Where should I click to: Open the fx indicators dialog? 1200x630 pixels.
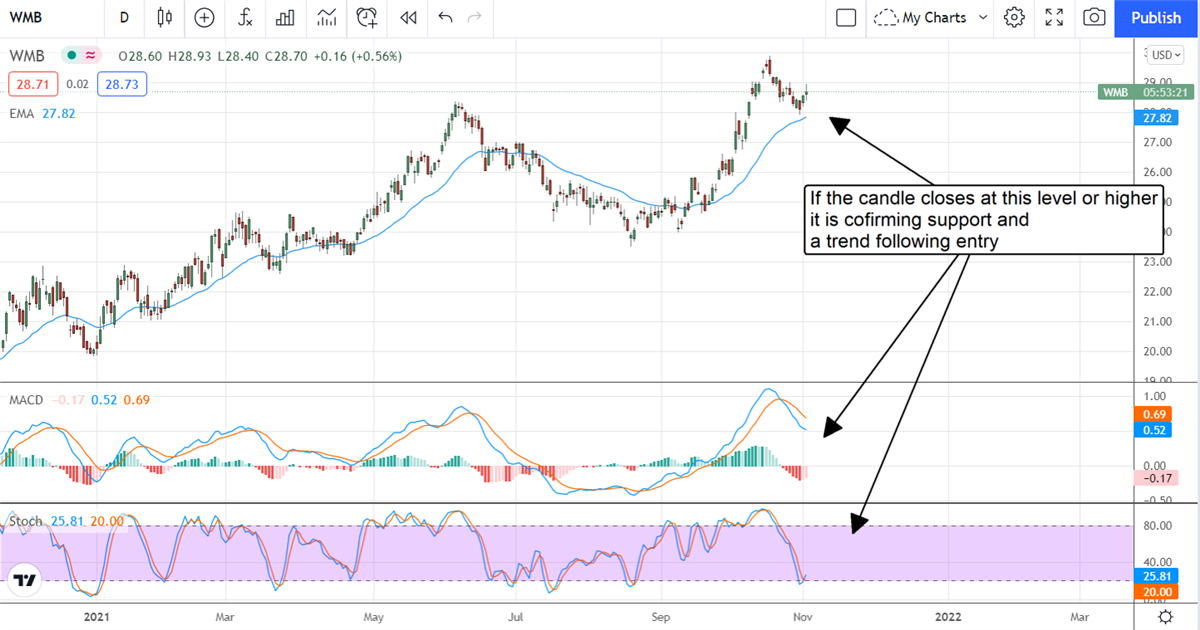[x=245, y=17]
